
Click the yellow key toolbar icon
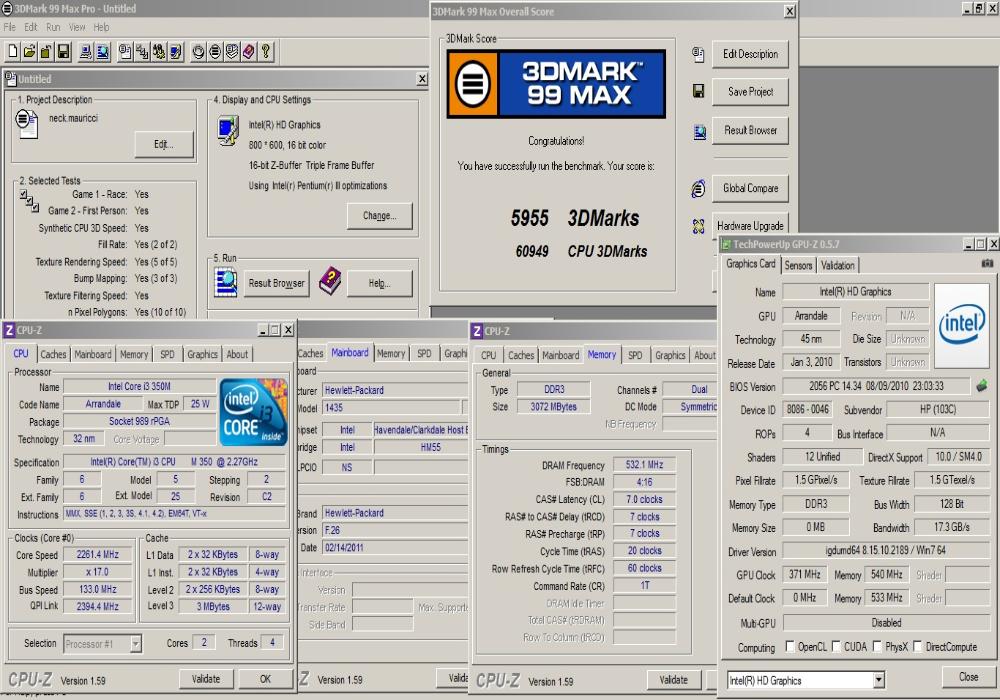(x=266, y=52)
